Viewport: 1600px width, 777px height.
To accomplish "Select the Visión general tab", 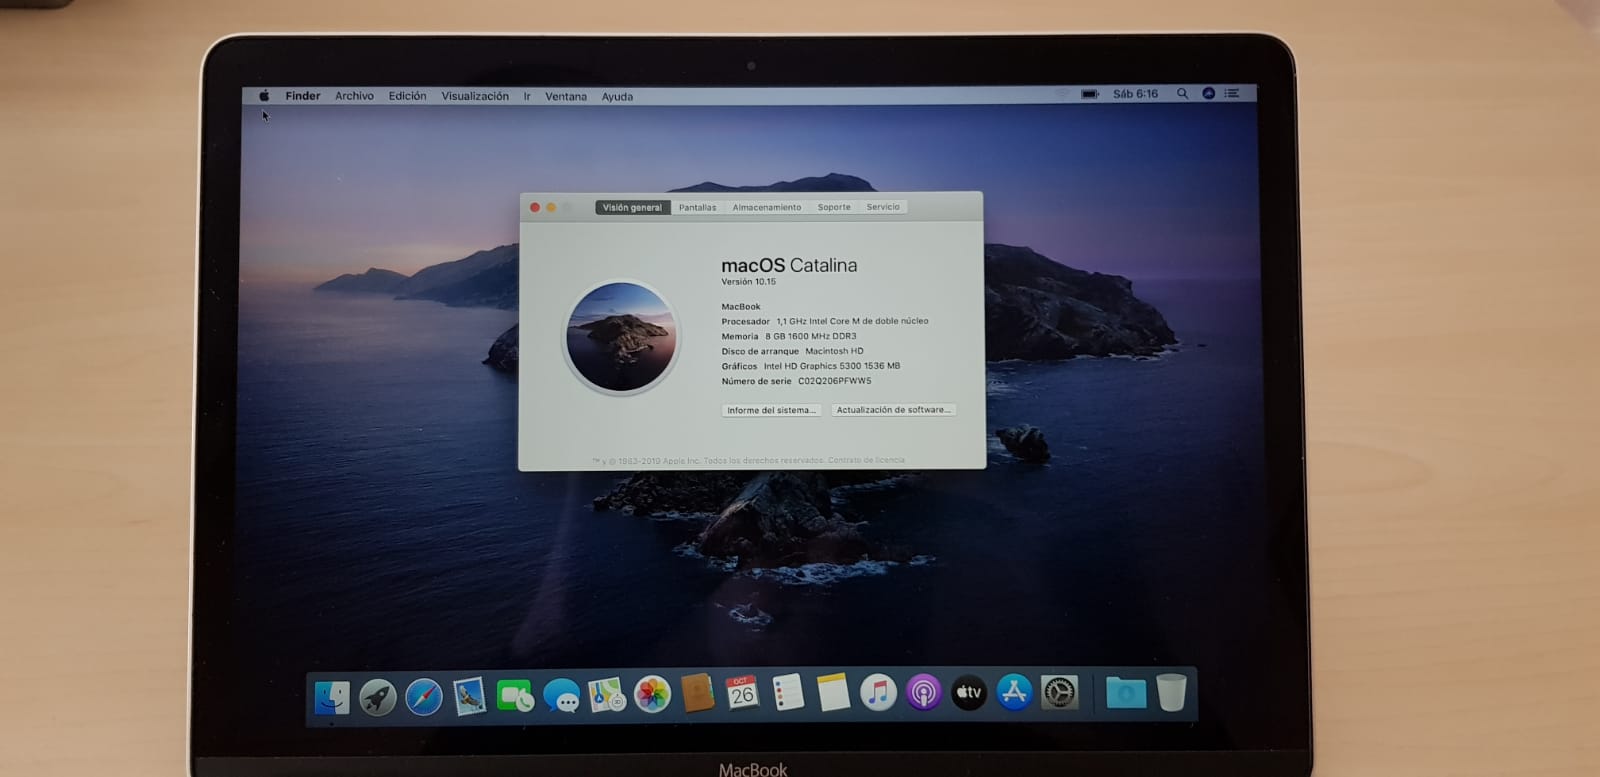I will pyautogui.click(x=632, y=207).
